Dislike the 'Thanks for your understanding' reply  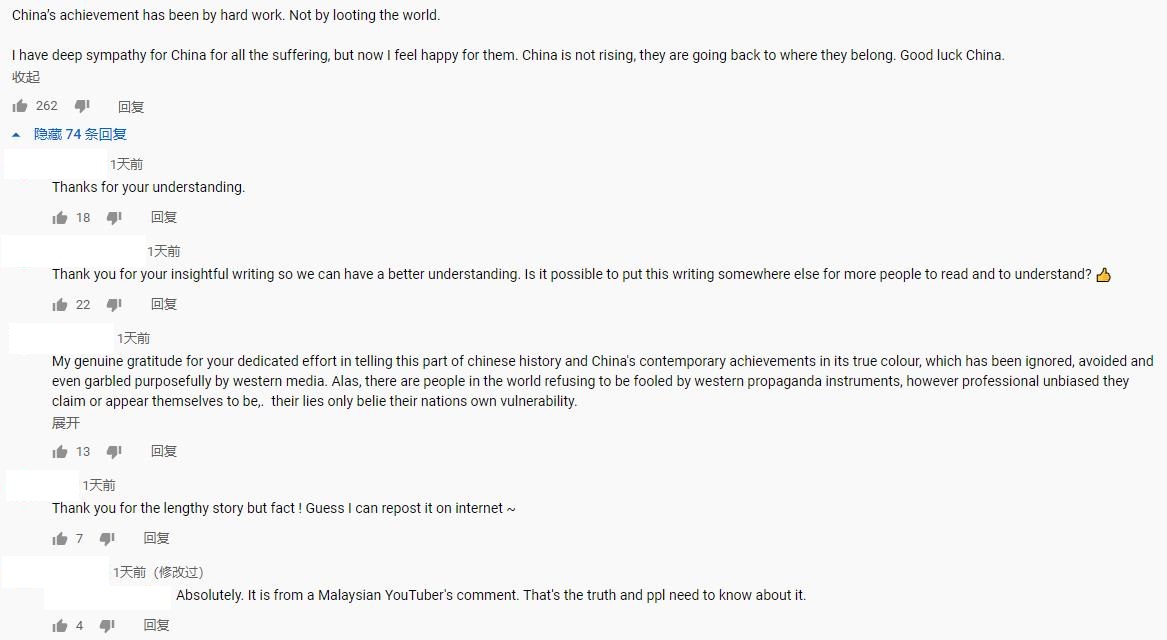point(114,217)
